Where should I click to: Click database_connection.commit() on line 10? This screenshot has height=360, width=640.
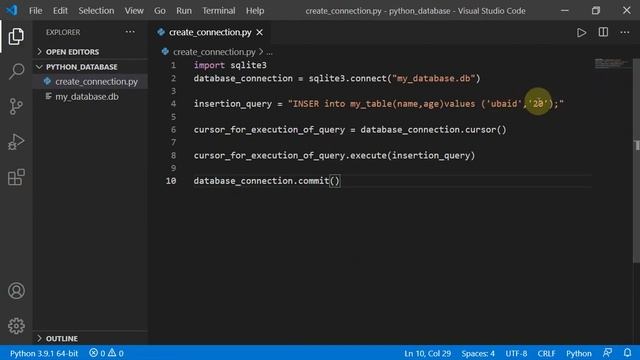click(267, 181)
